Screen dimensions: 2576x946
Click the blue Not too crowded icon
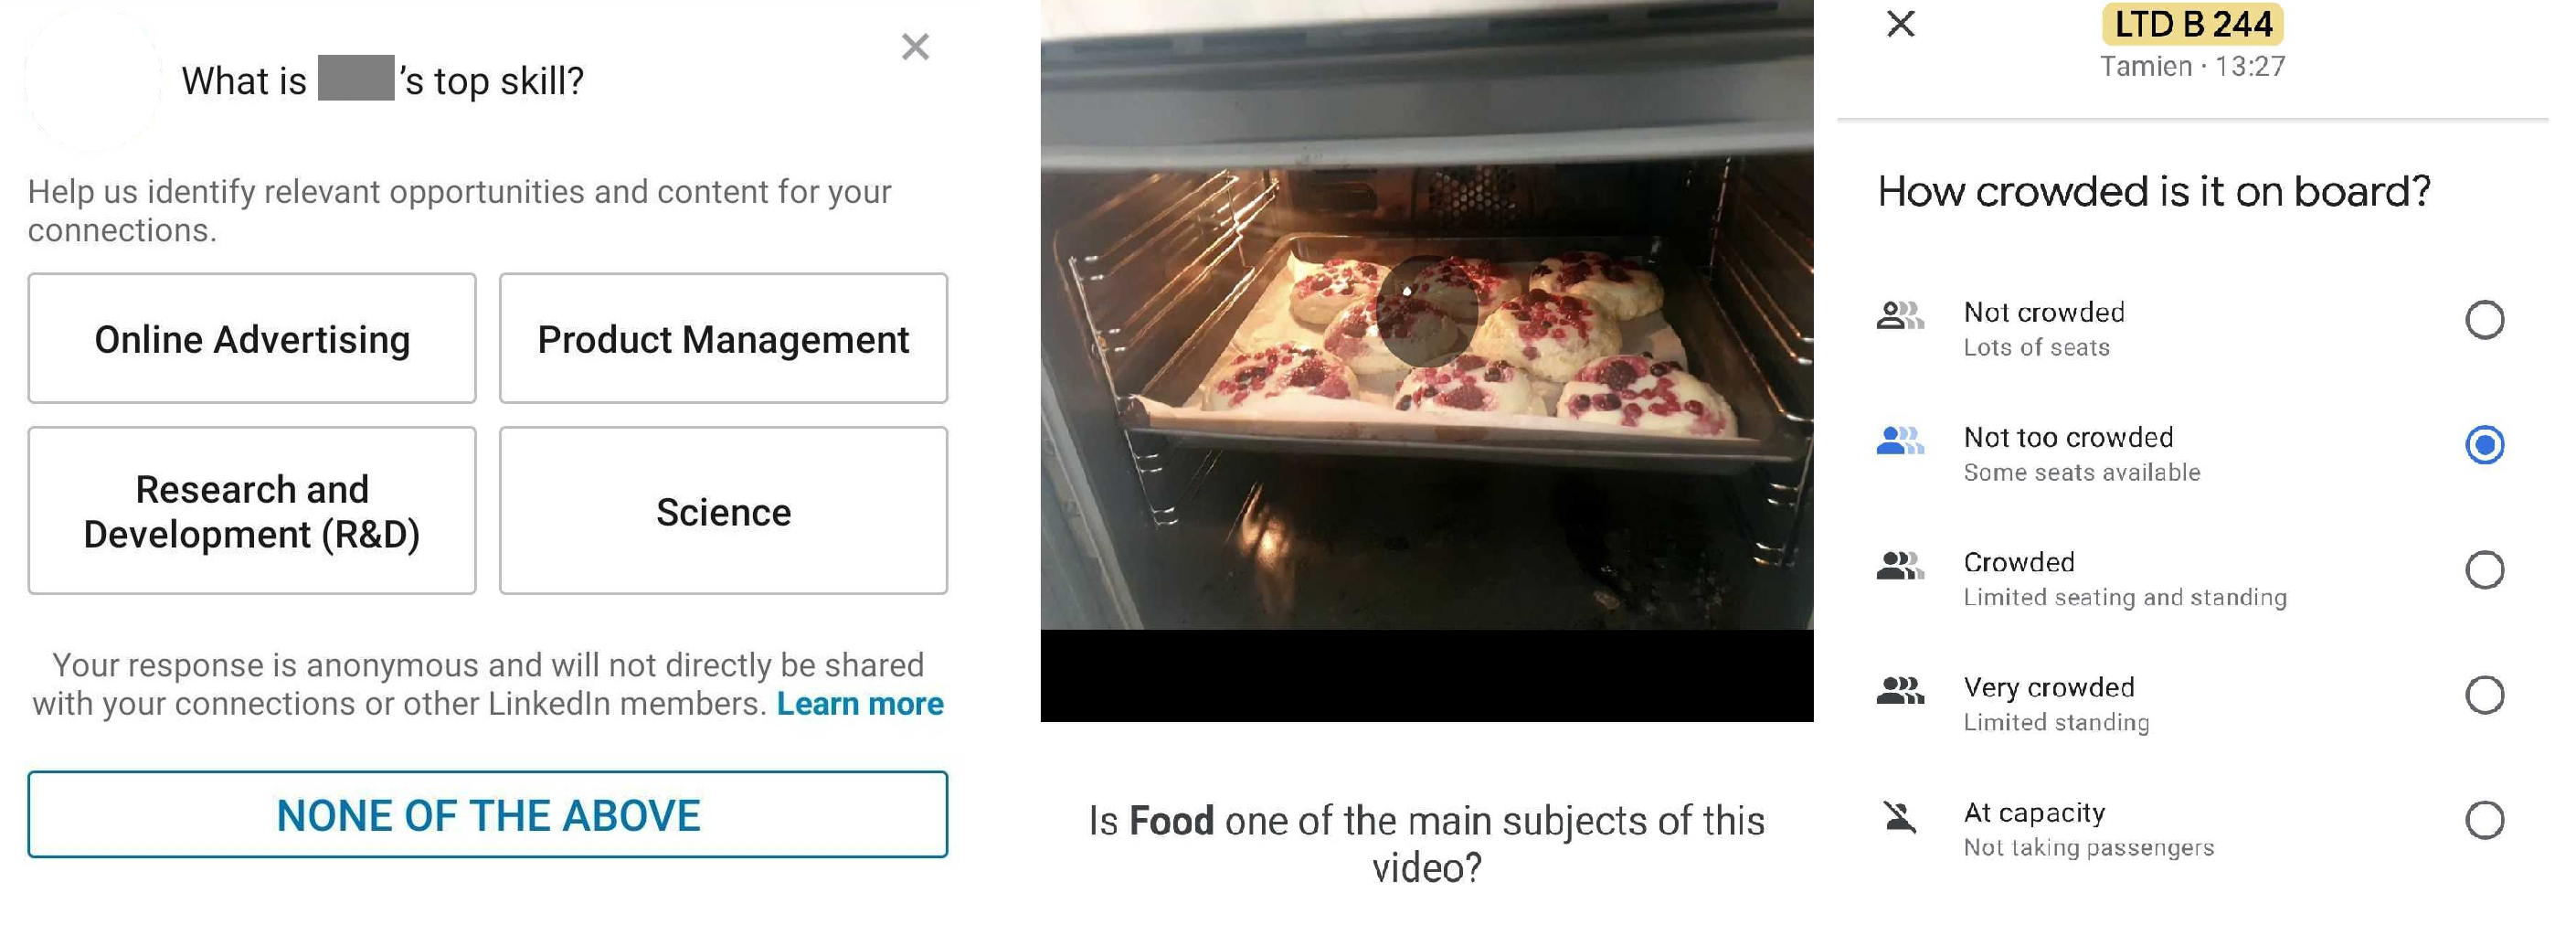click(x=1900, y=441)
